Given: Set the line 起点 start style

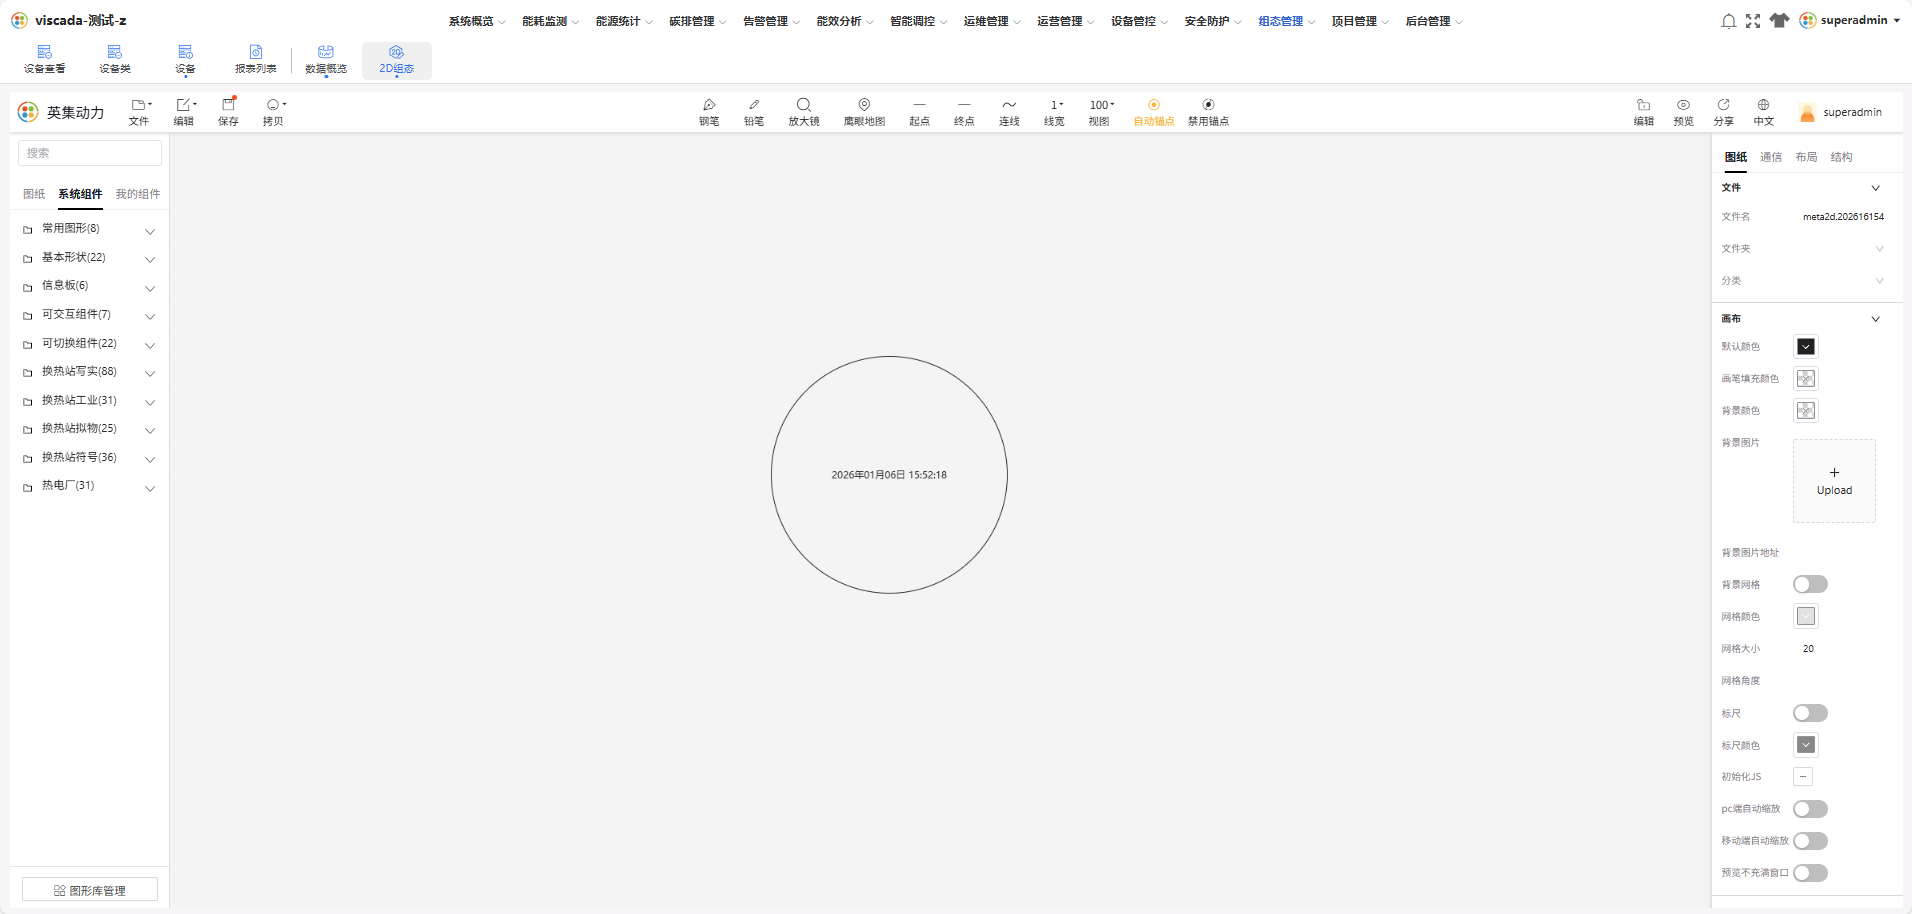Looking at the screenshot, I should pos(919,112).
